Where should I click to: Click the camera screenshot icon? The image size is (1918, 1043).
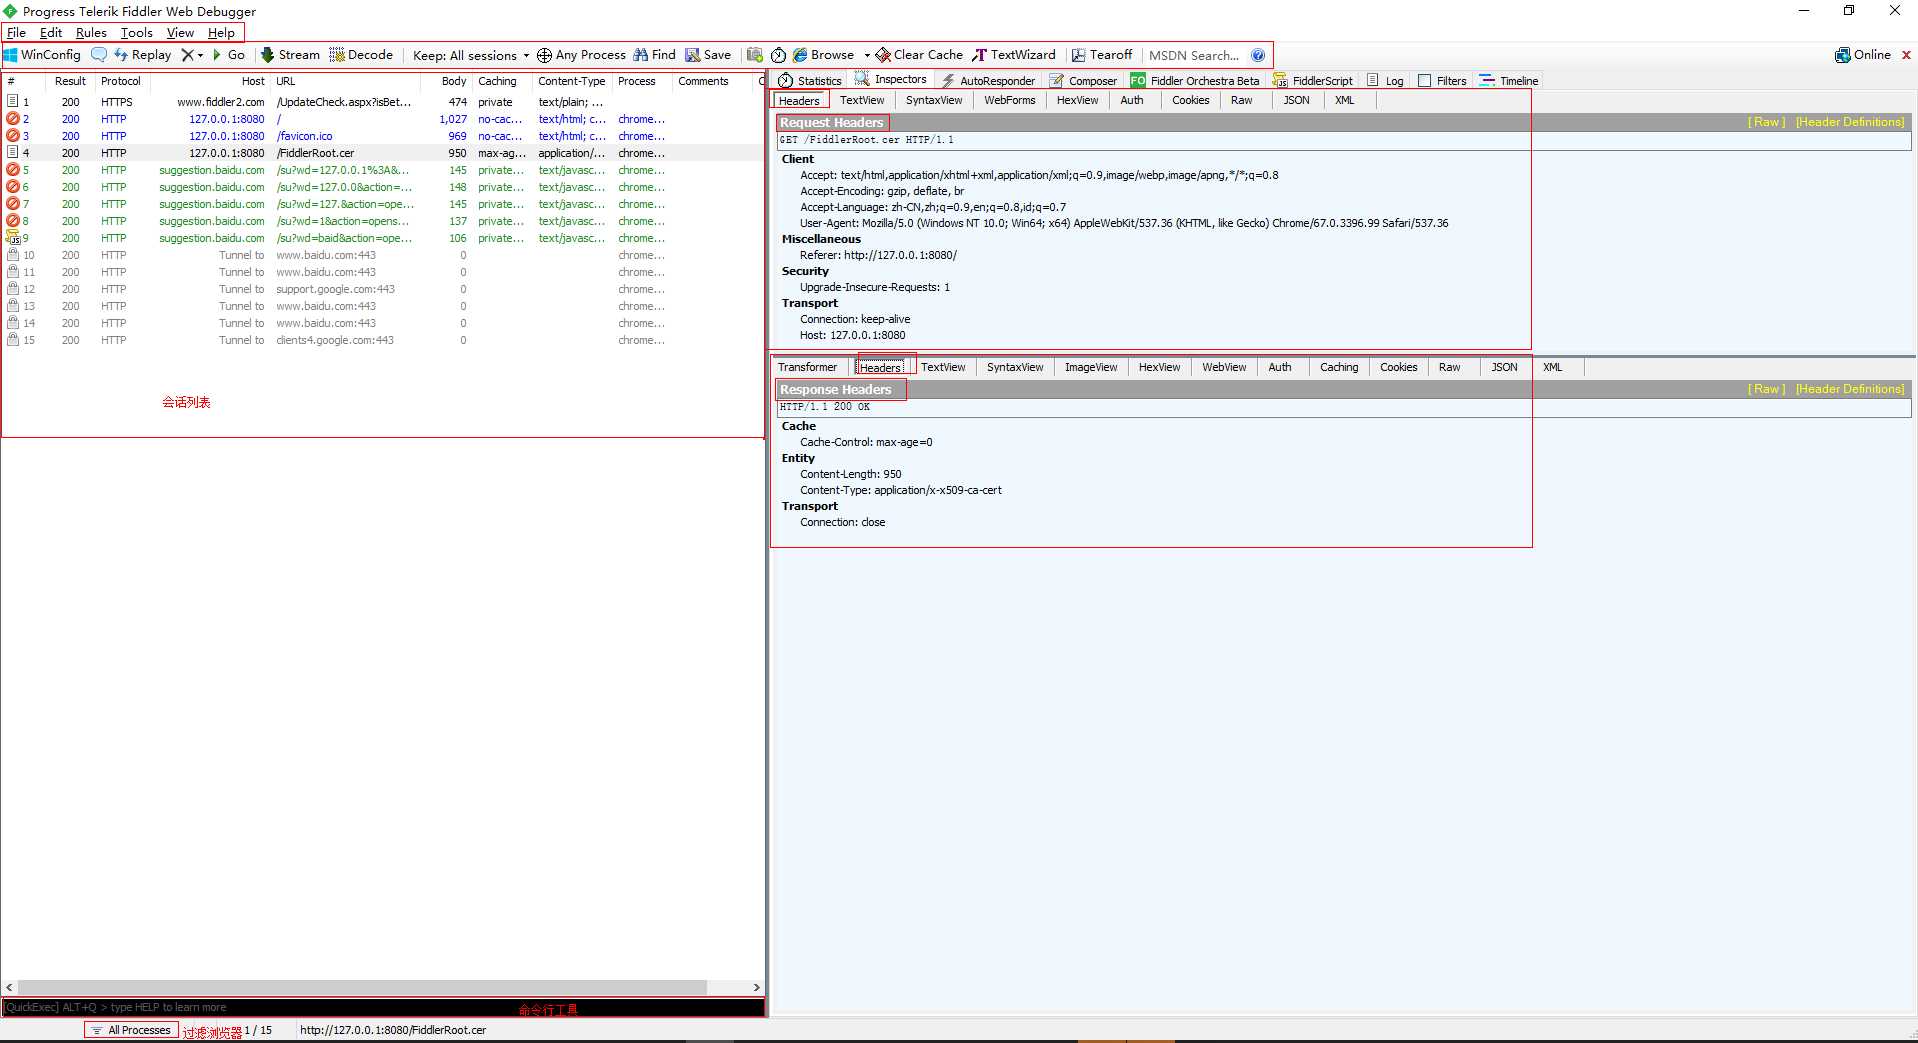[x=755, y=55]
